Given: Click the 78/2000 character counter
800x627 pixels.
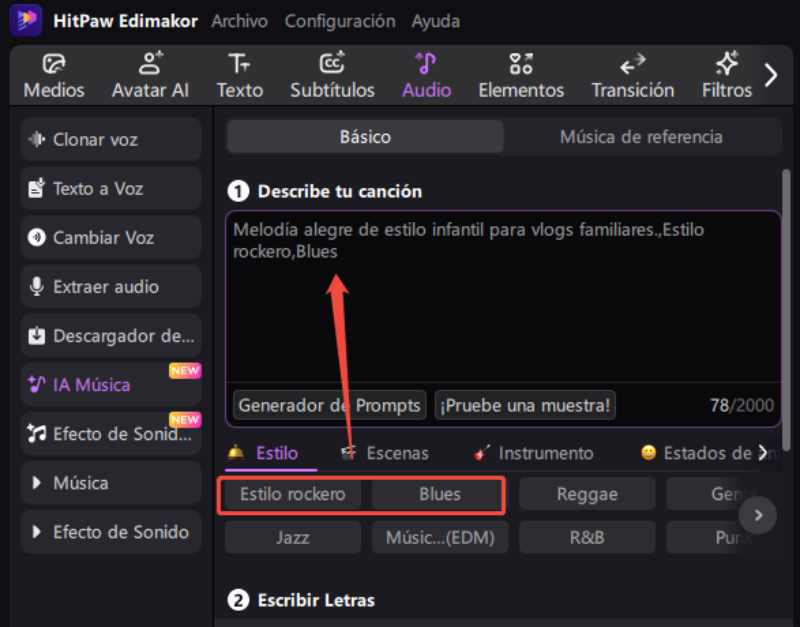Looking at the screenshot, I should pos(742,405).
